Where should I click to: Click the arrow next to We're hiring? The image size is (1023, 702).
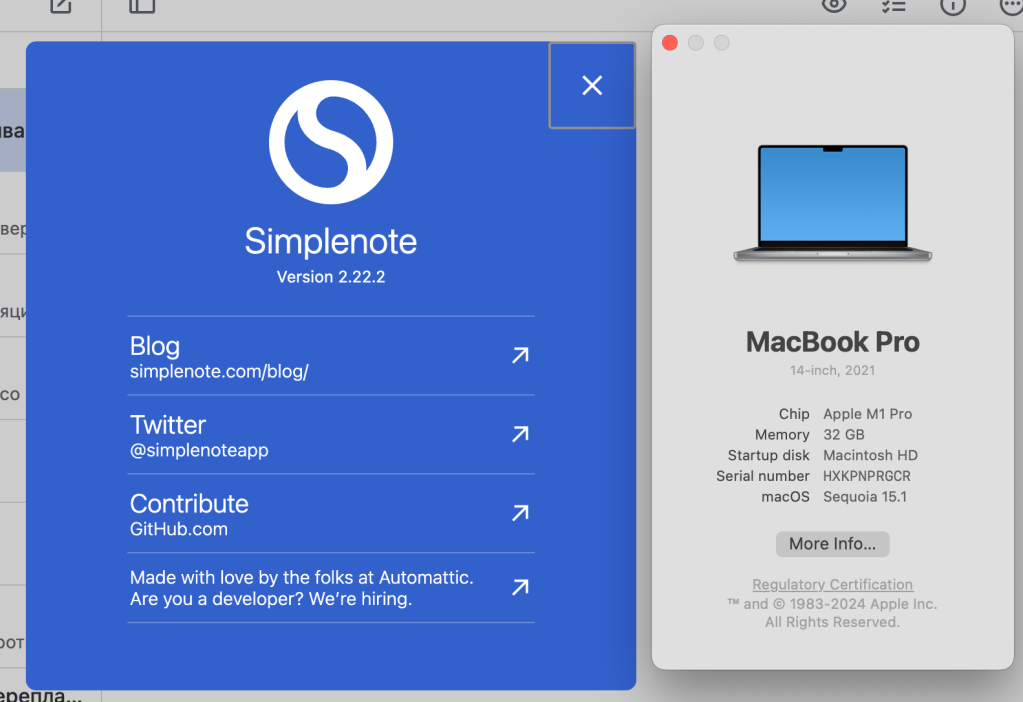pos(520,587)
